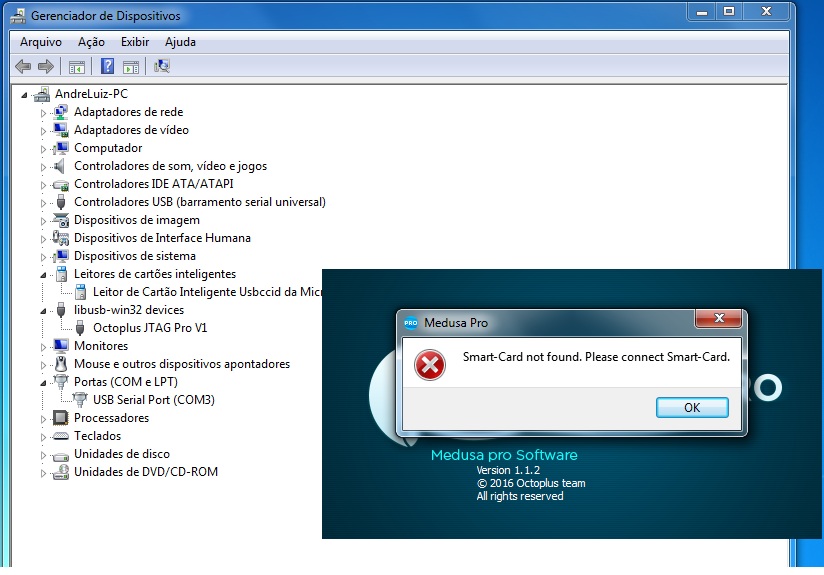Click the Dispositivos de imagem camera icon
This screenshot has width=824, height=575.
click(61, 220)
